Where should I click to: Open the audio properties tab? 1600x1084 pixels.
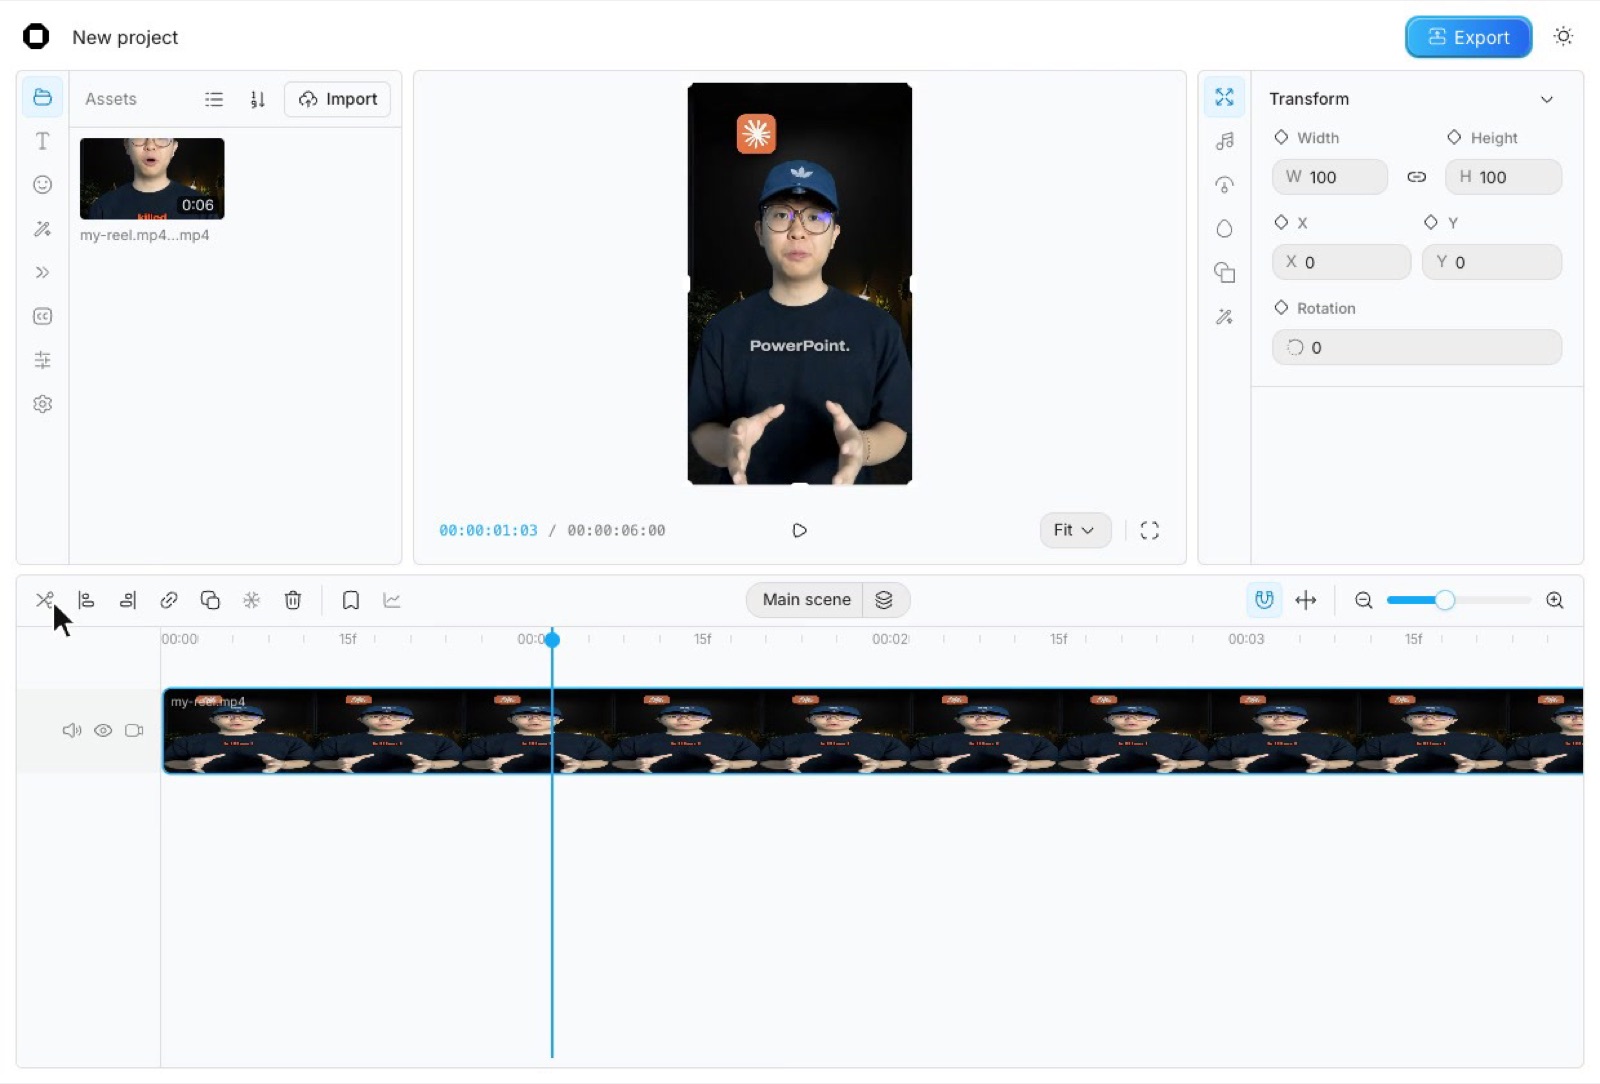(x=1224, y=141)
